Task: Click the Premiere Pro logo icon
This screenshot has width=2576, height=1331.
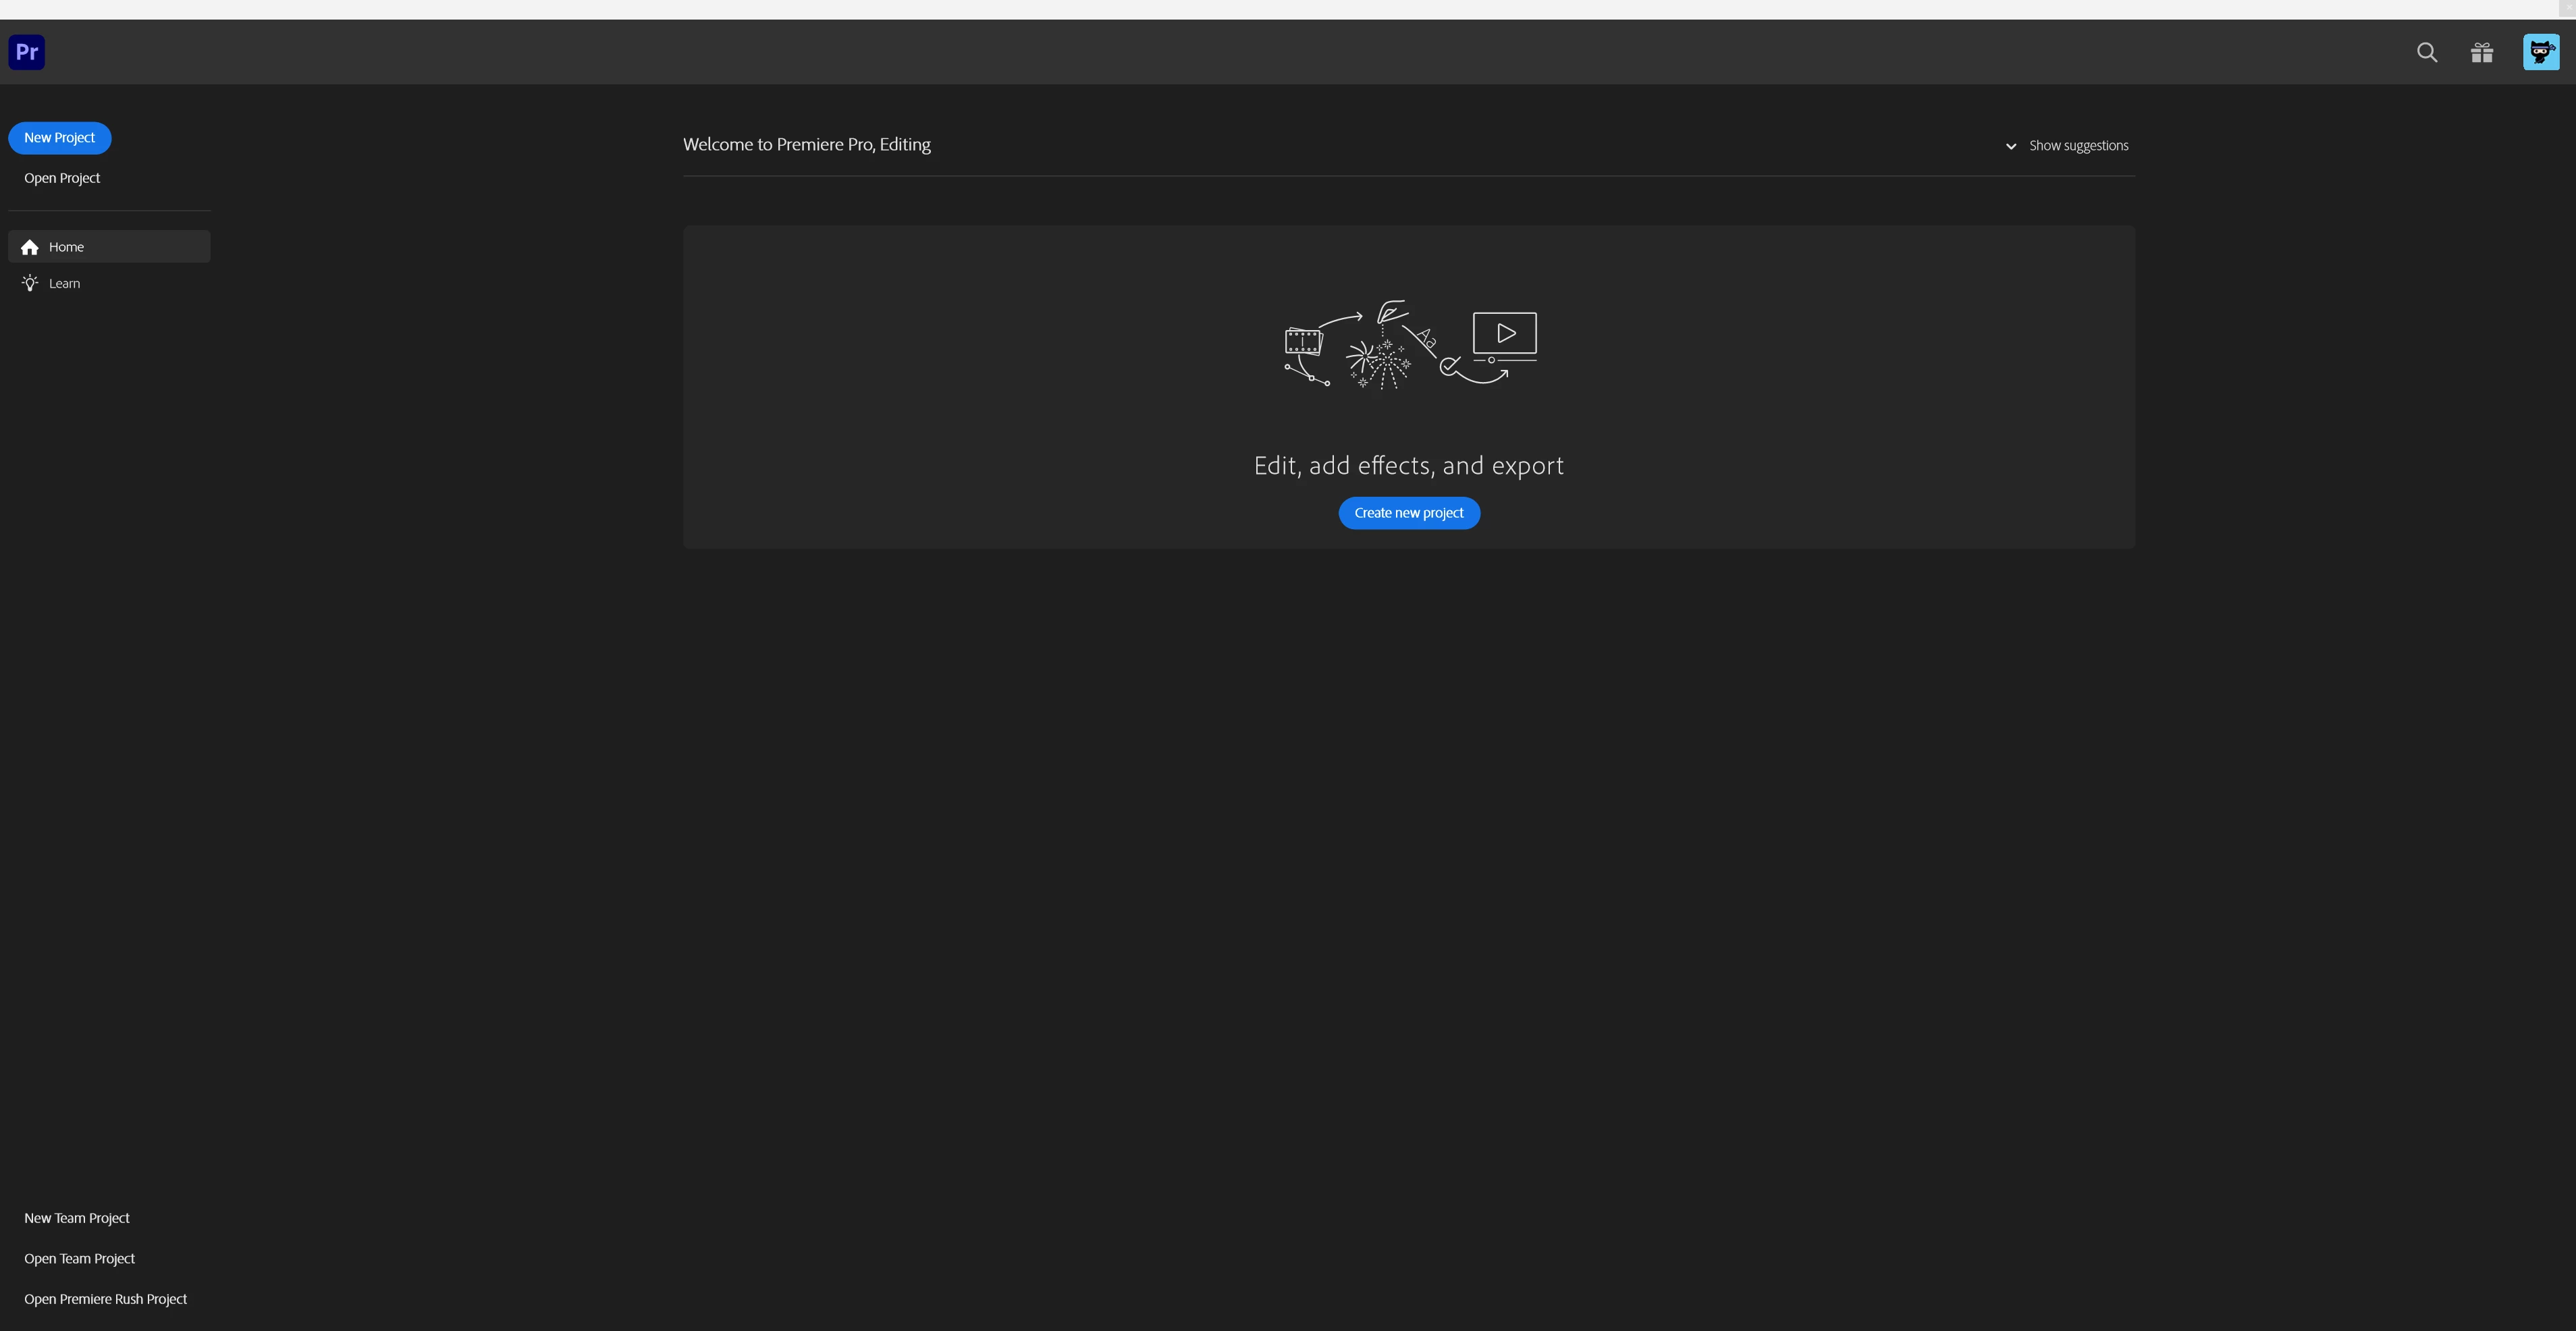Action: pyautogui.click(x=27, y=52)
